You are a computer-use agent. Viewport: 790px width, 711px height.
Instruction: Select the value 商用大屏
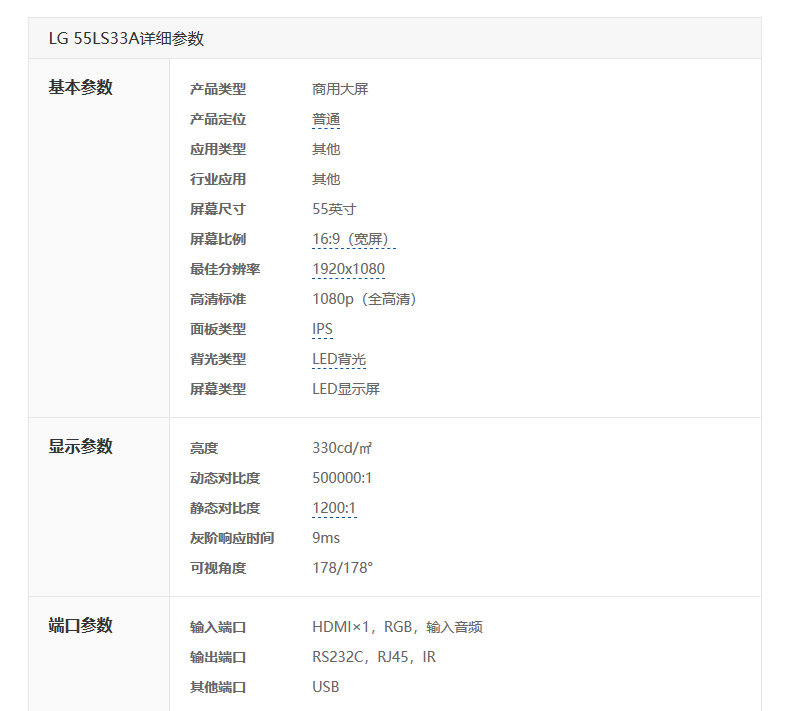click(340, 89)
